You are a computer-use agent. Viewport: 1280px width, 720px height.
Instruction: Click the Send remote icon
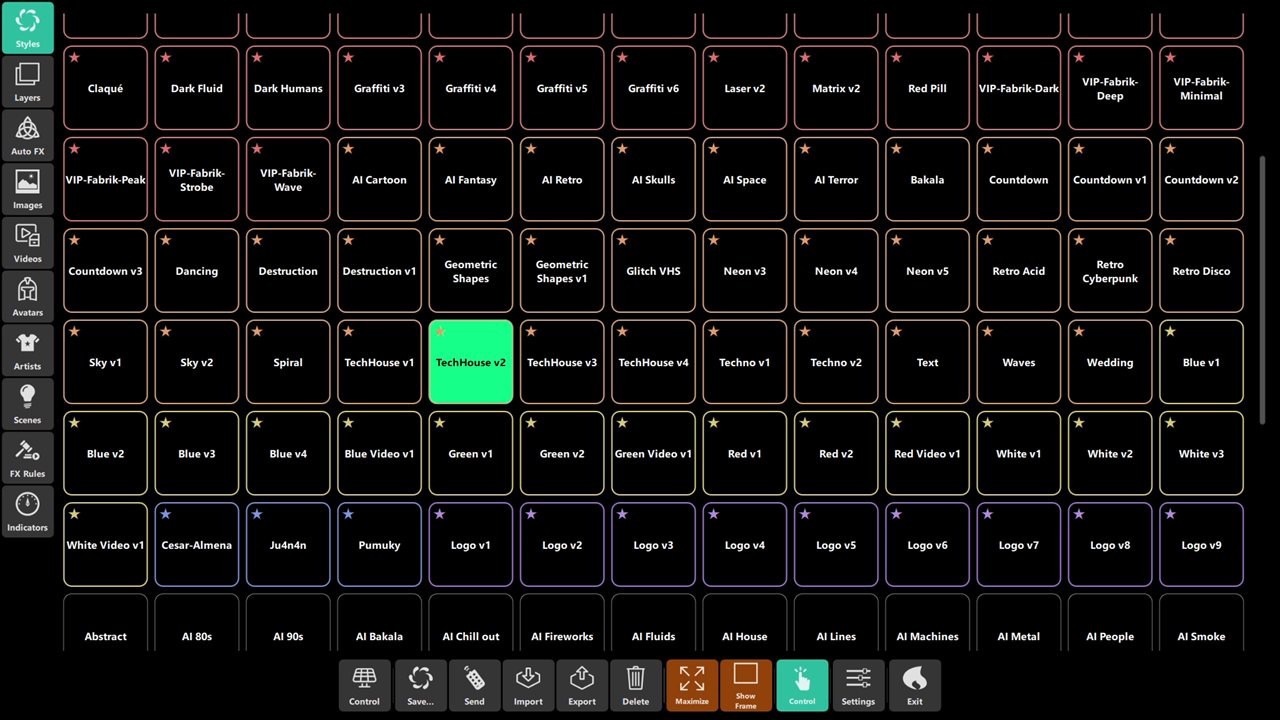[474, 685]
